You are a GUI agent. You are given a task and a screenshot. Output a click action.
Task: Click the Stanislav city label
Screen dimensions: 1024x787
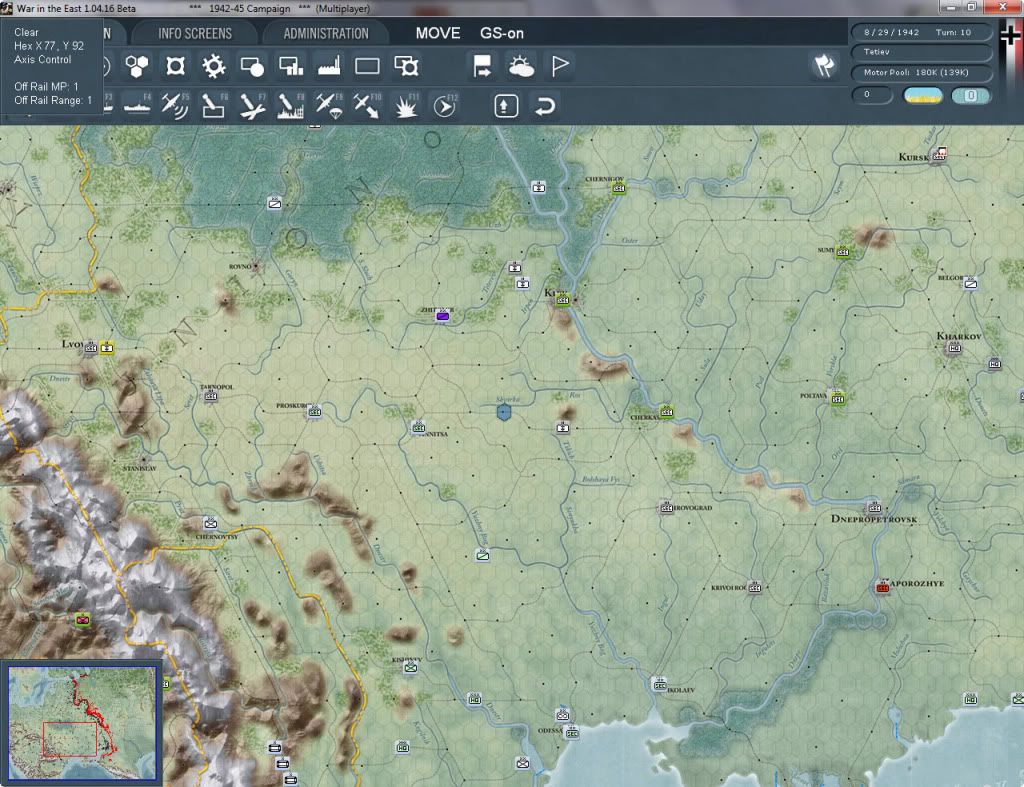[x=140, y=468]
